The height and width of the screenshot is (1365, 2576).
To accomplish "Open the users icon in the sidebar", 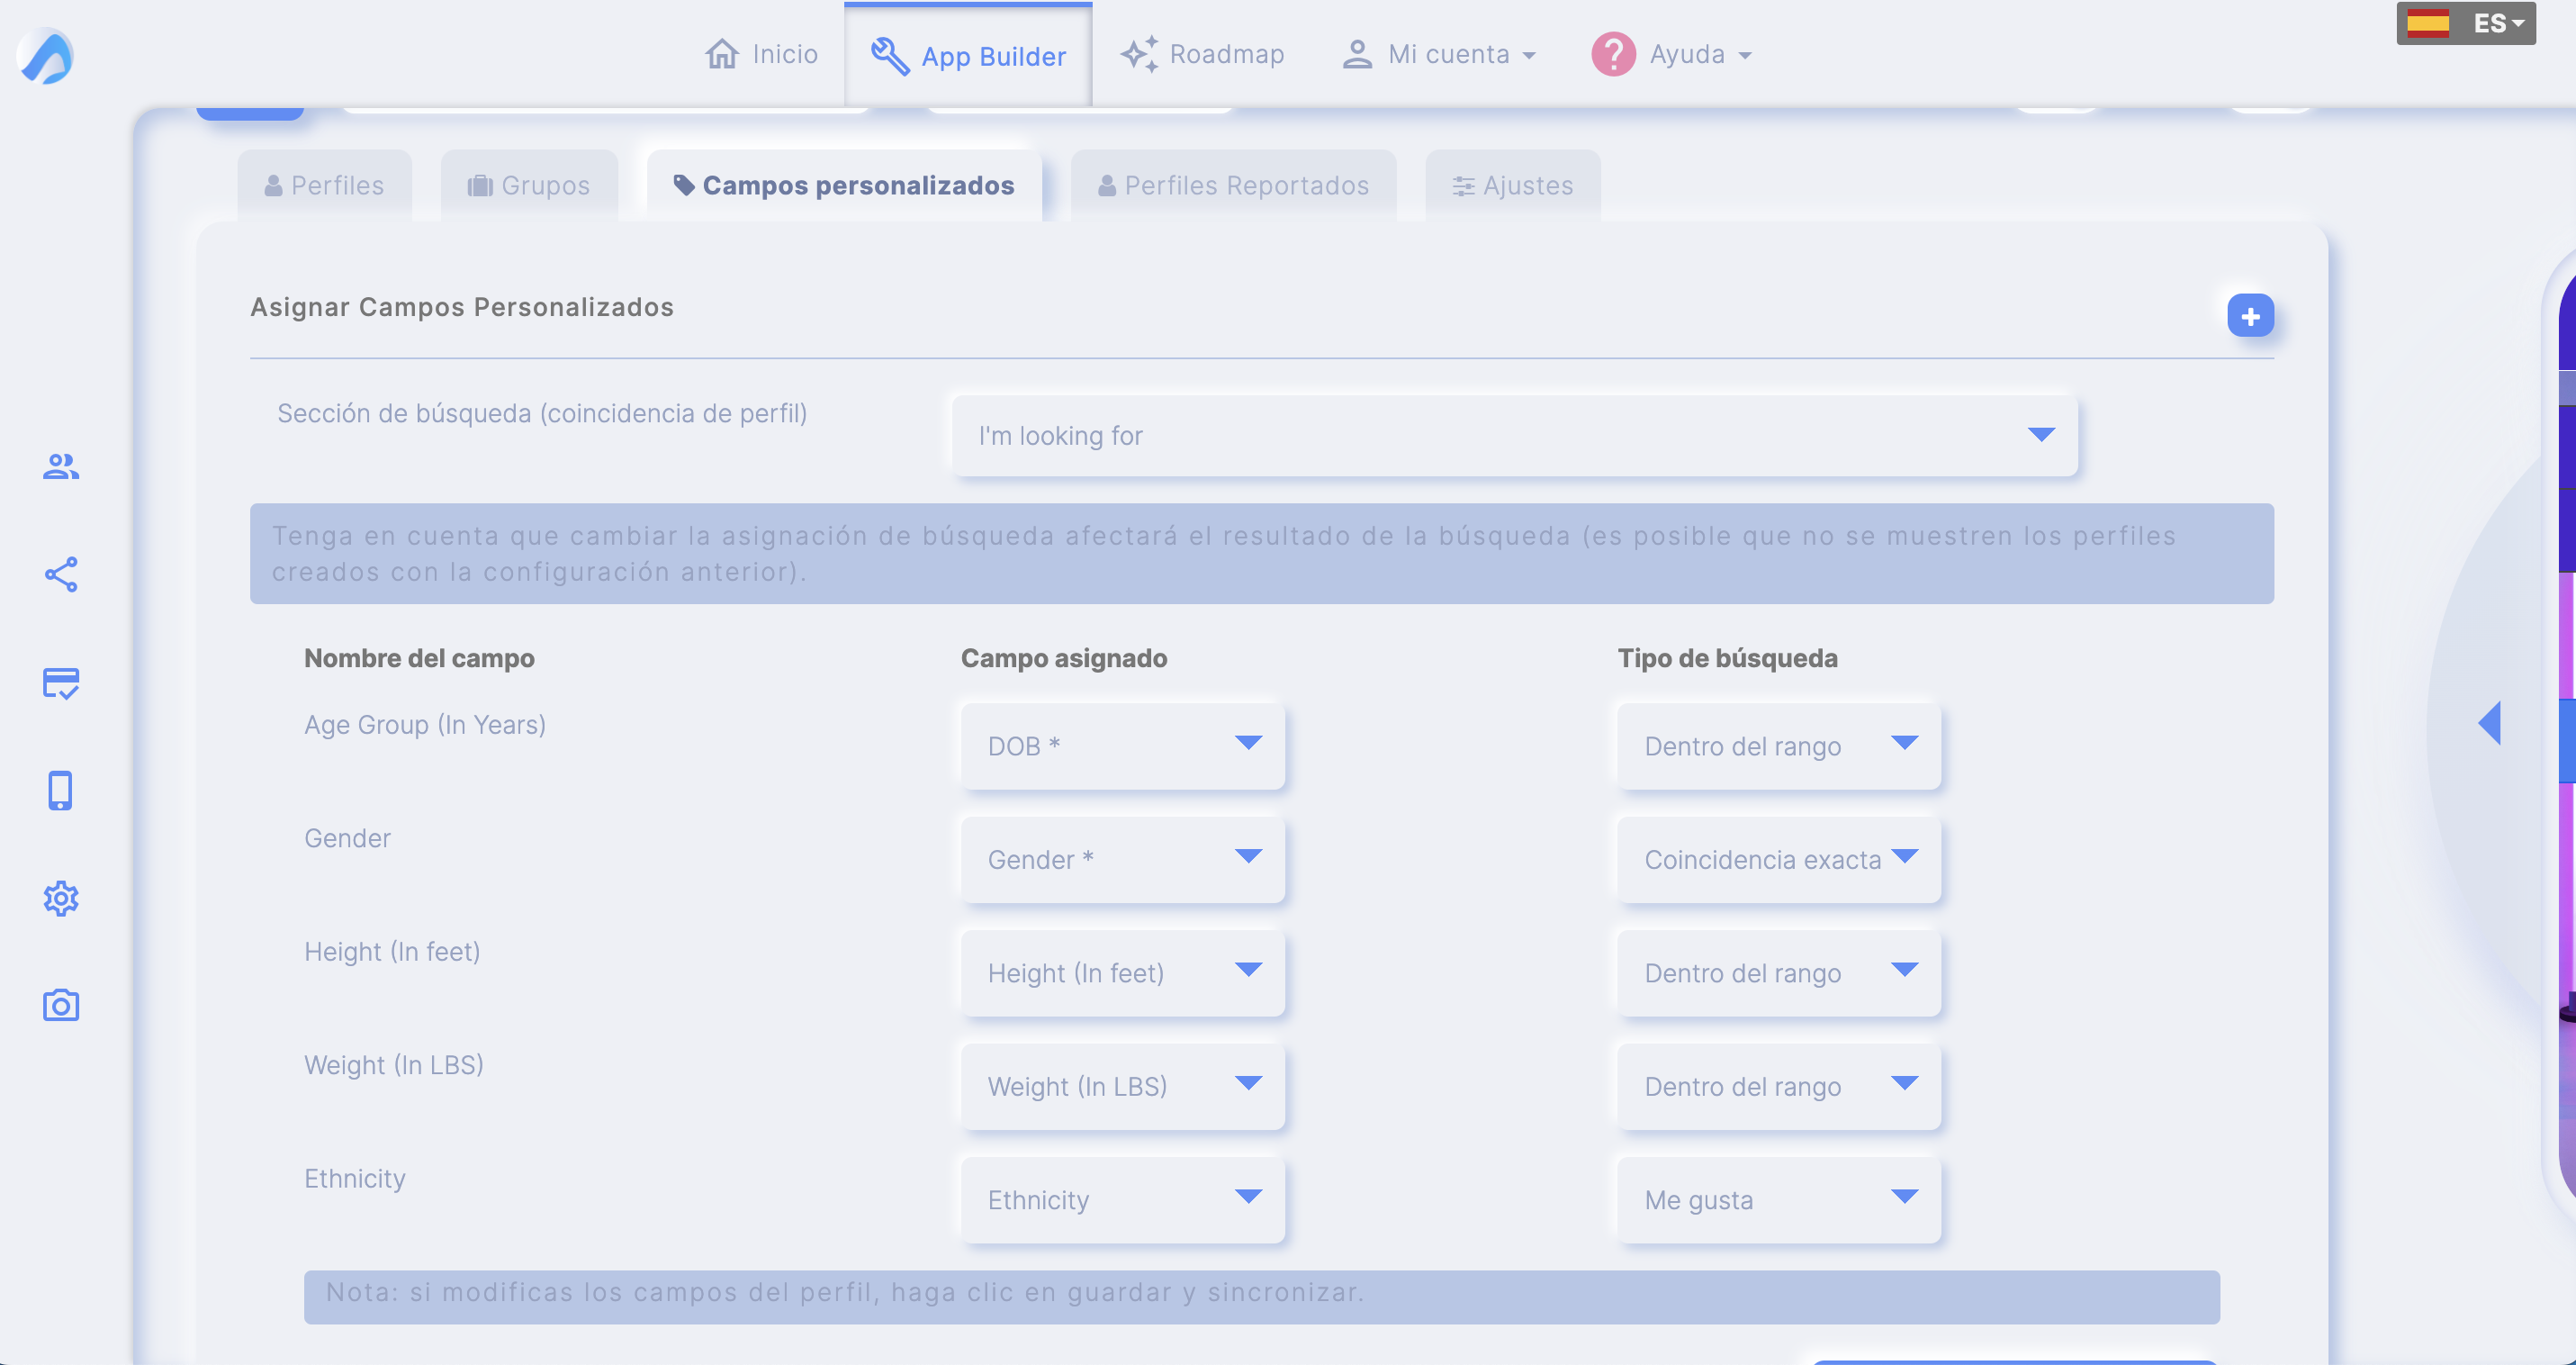I will [61, 466].
